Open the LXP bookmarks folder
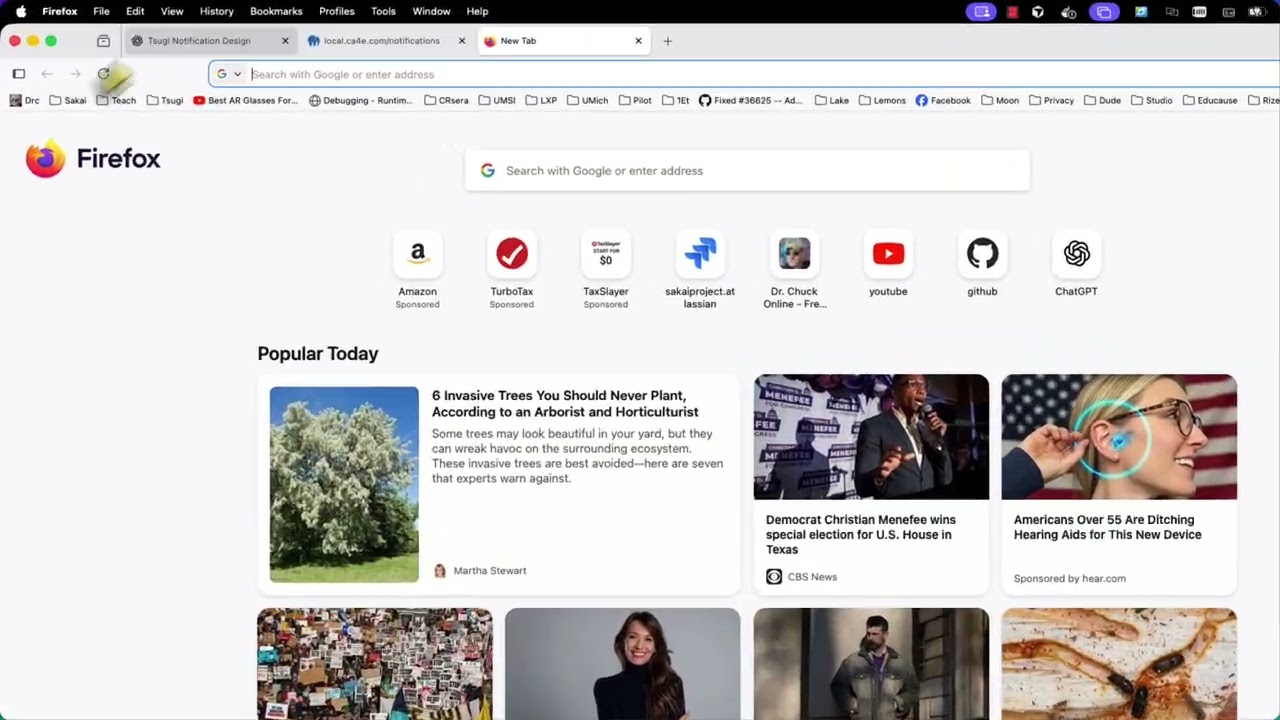 coord(541,100)
